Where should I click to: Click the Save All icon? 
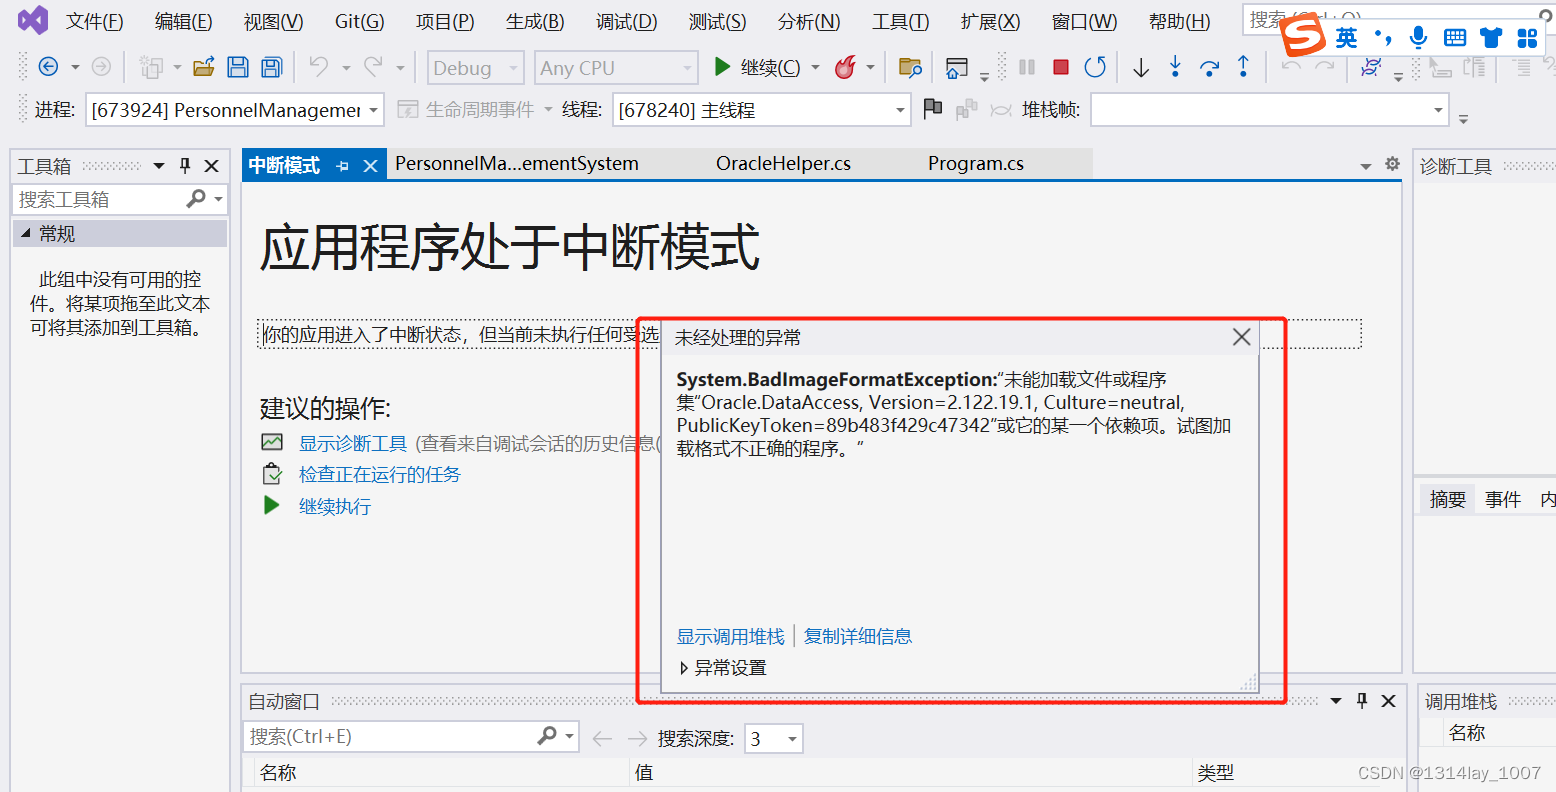(270, 66)
